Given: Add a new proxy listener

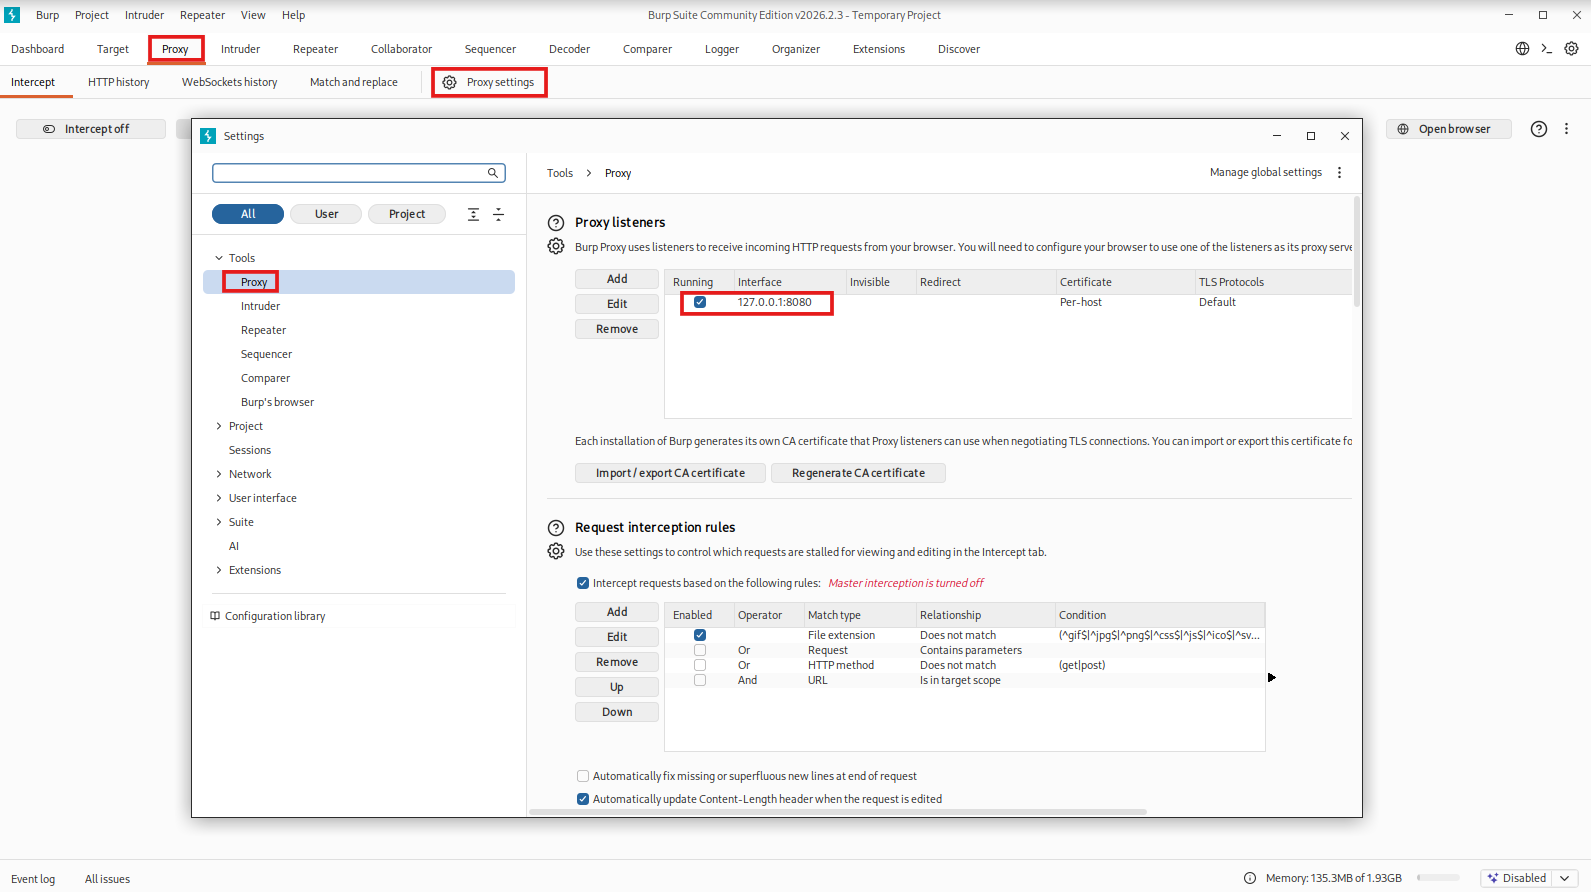Looking at the screenshot, I should (617, 279).
